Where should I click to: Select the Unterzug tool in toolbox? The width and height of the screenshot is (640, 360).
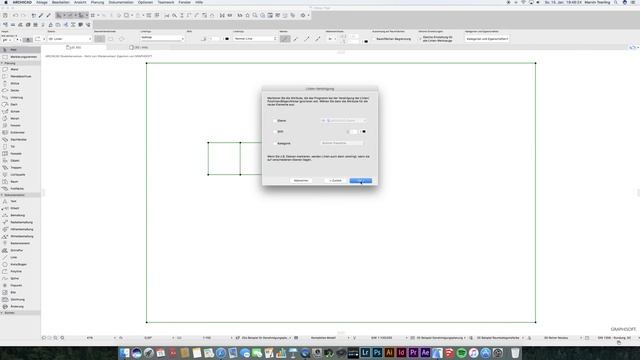pyautogui.click(x=16, y=98)
